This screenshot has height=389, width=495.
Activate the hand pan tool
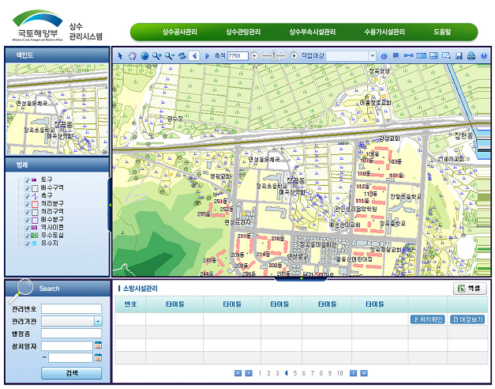tap(132, 56)
